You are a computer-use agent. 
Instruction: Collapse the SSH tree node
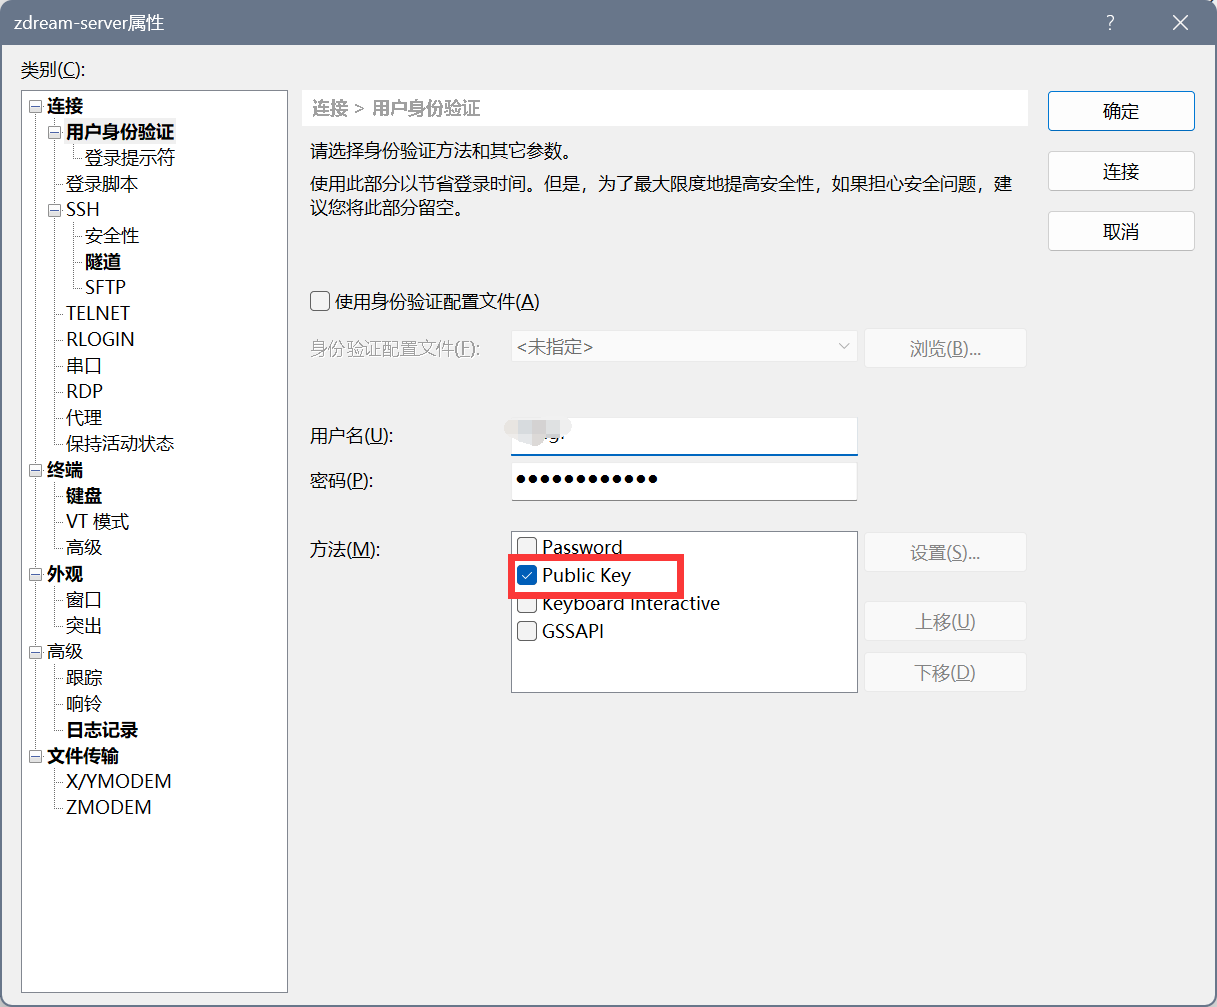coord(55,210)
